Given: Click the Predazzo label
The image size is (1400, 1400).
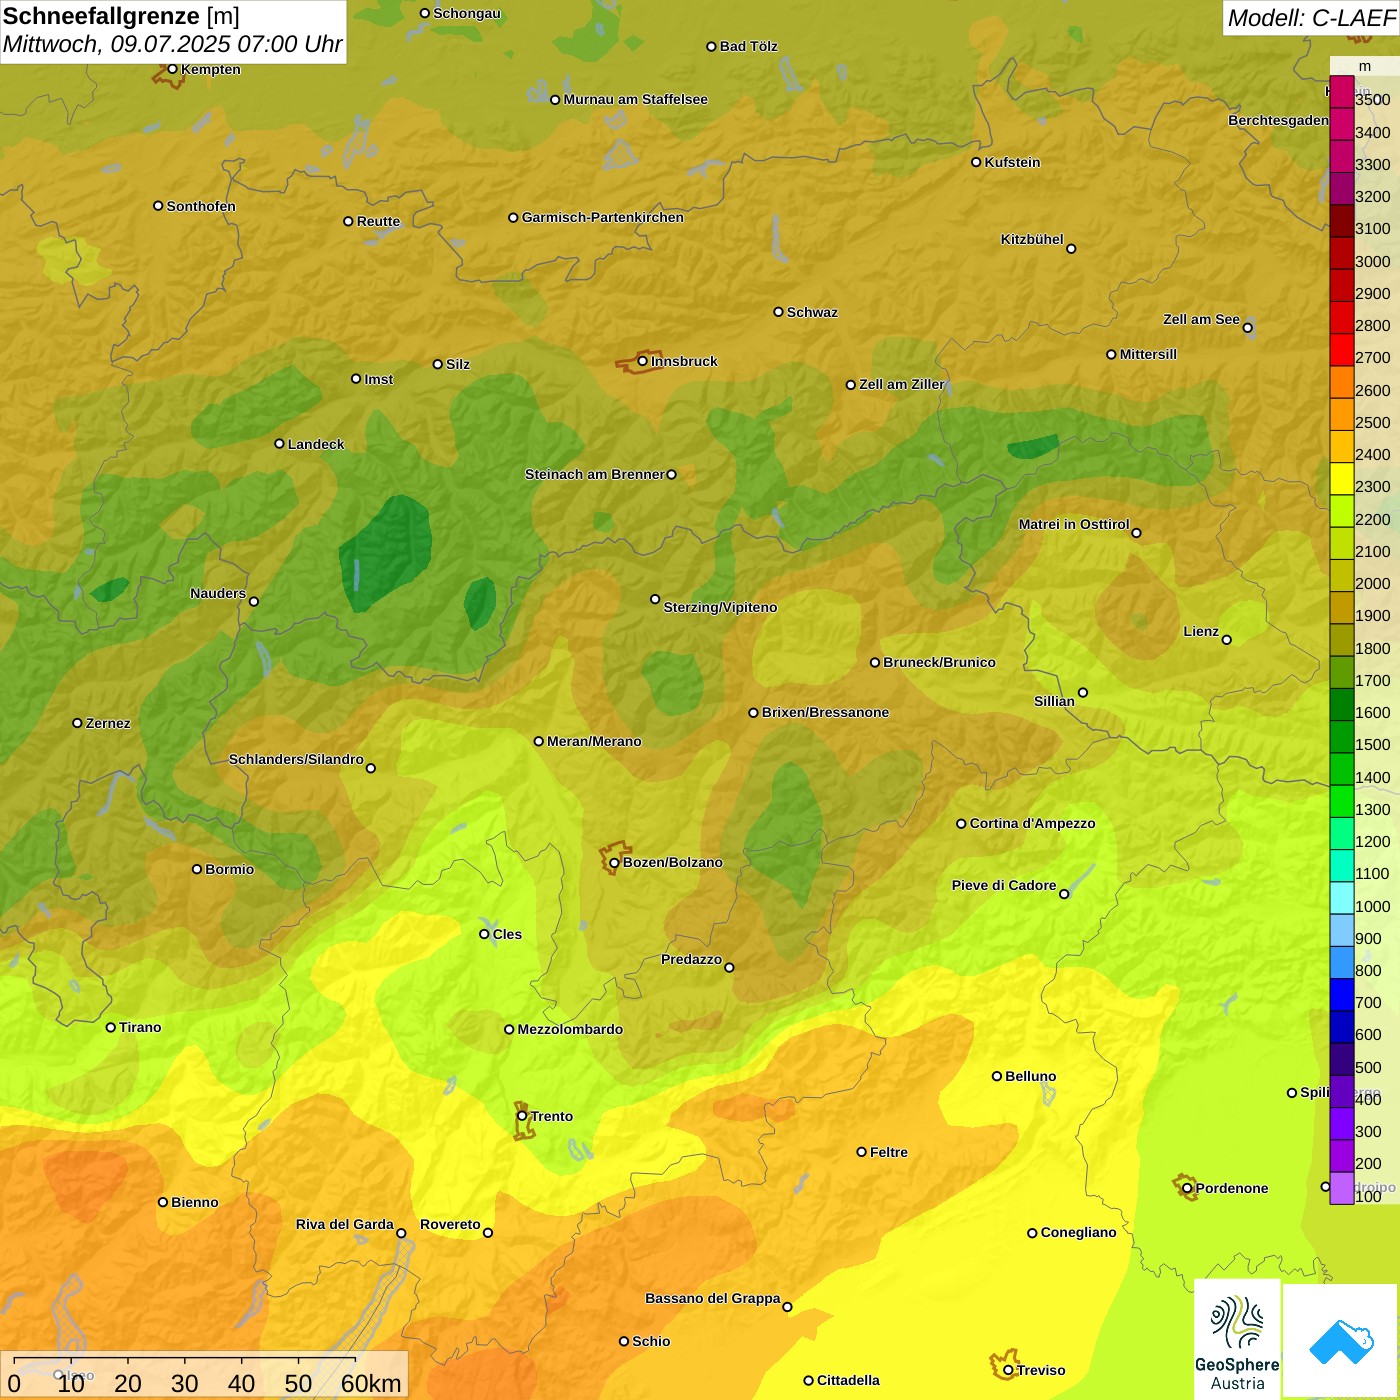Looking at the screenshot, I should click(x=691, y=959).
